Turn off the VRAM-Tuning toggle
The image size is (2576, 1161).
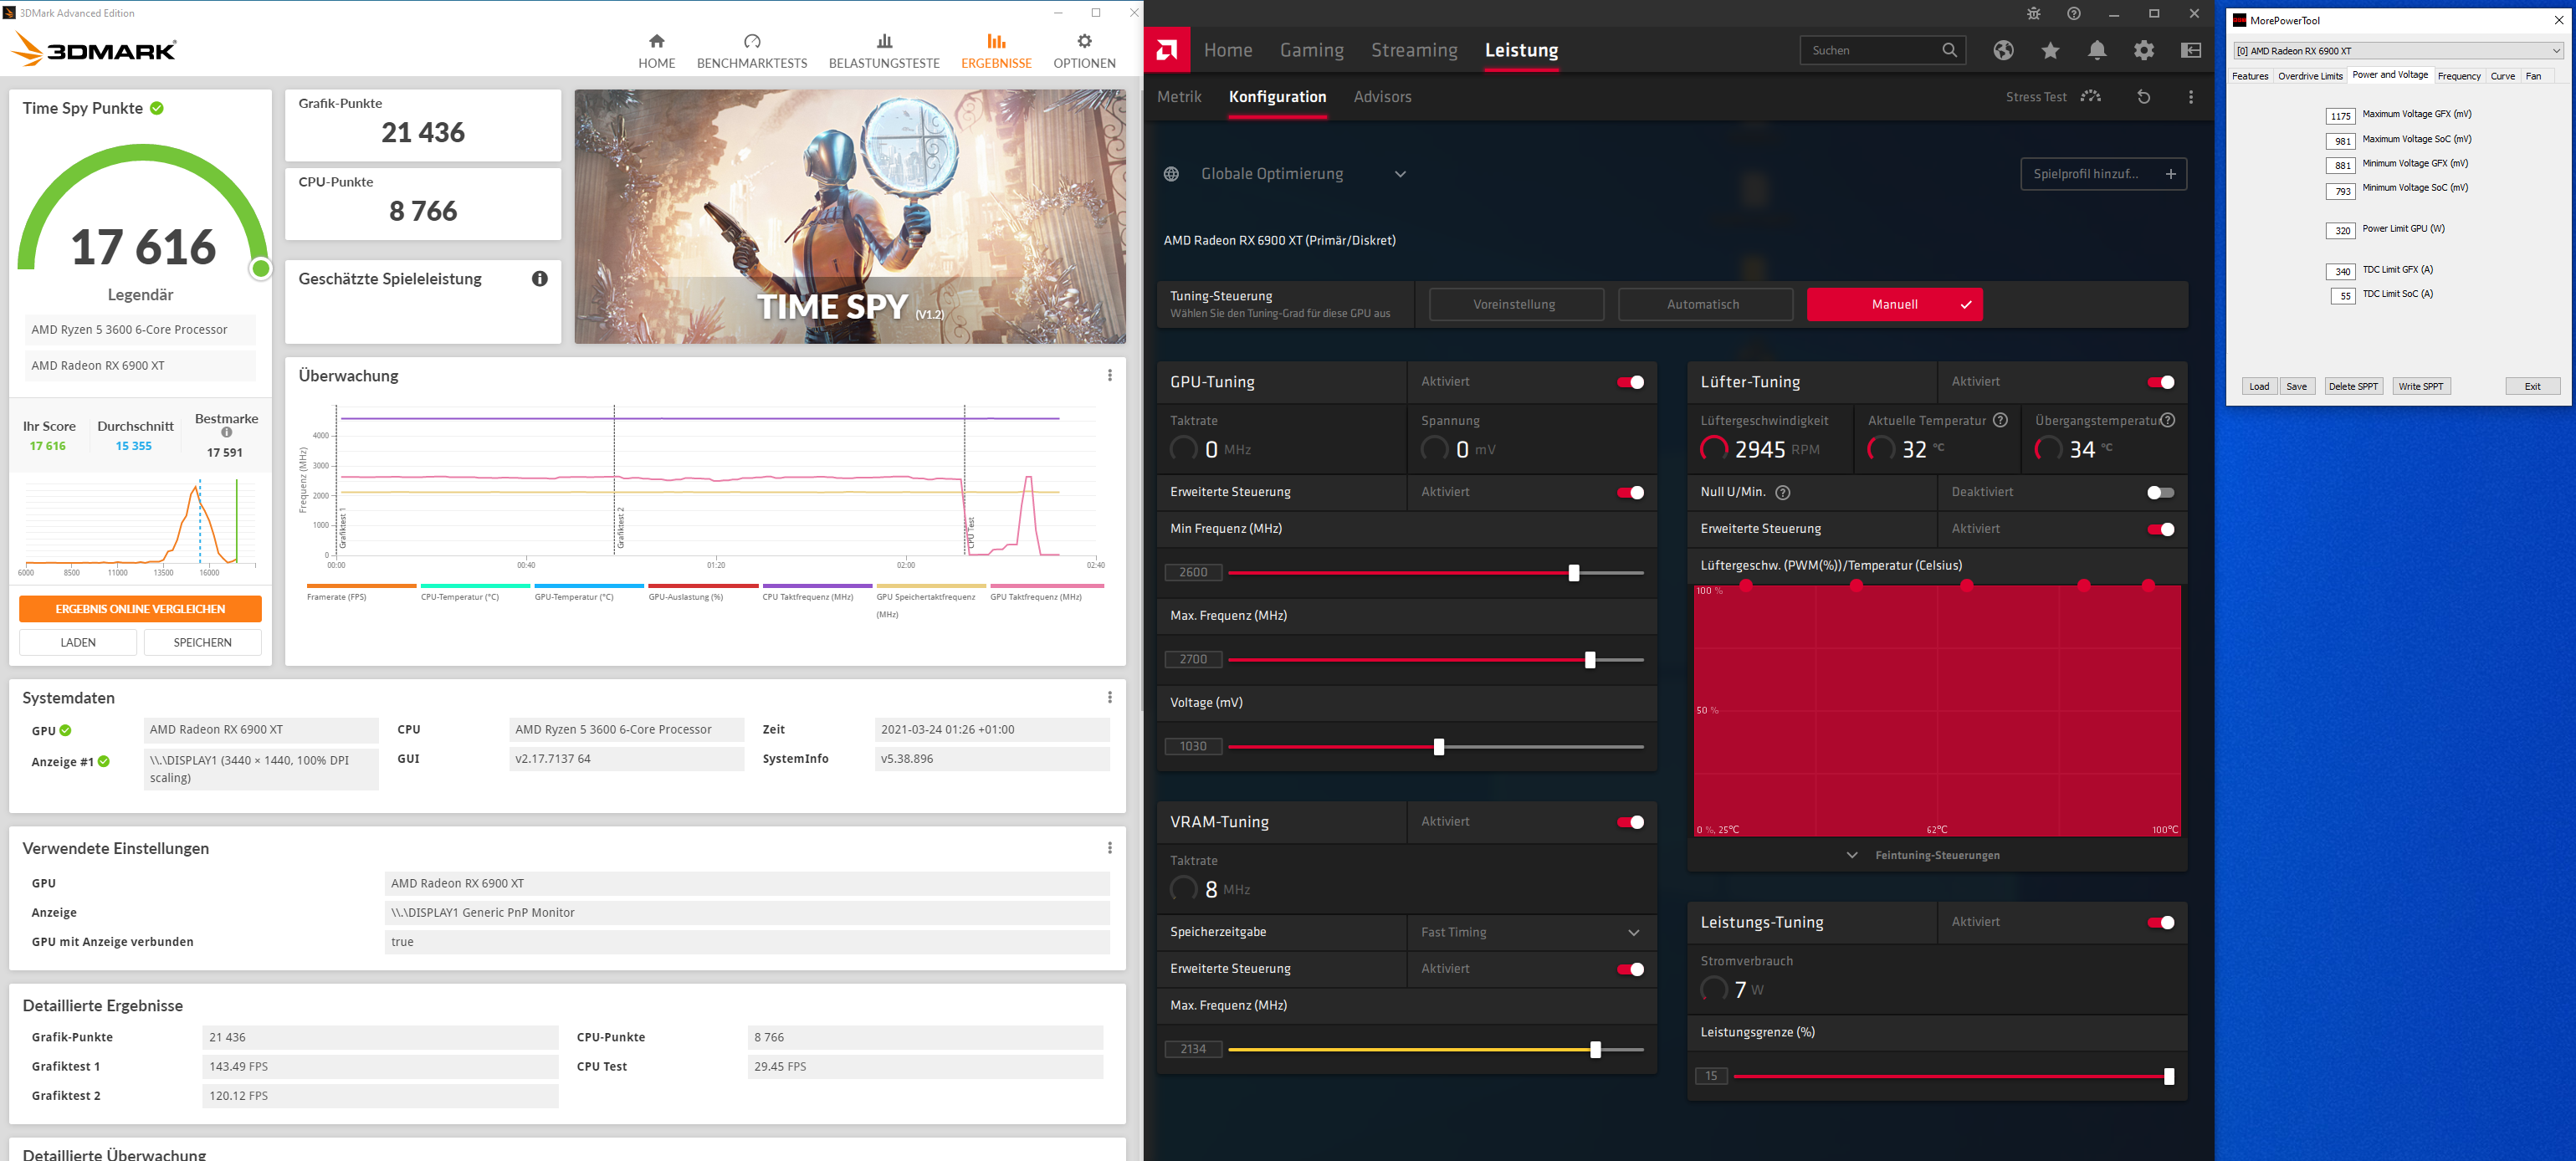(x=1630, y=822)
